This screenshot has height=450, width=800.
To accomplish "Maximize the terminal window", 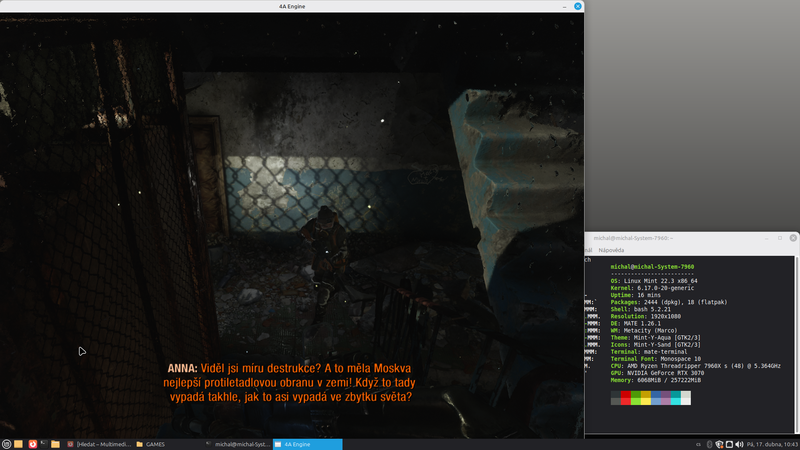I will [780, 238].
